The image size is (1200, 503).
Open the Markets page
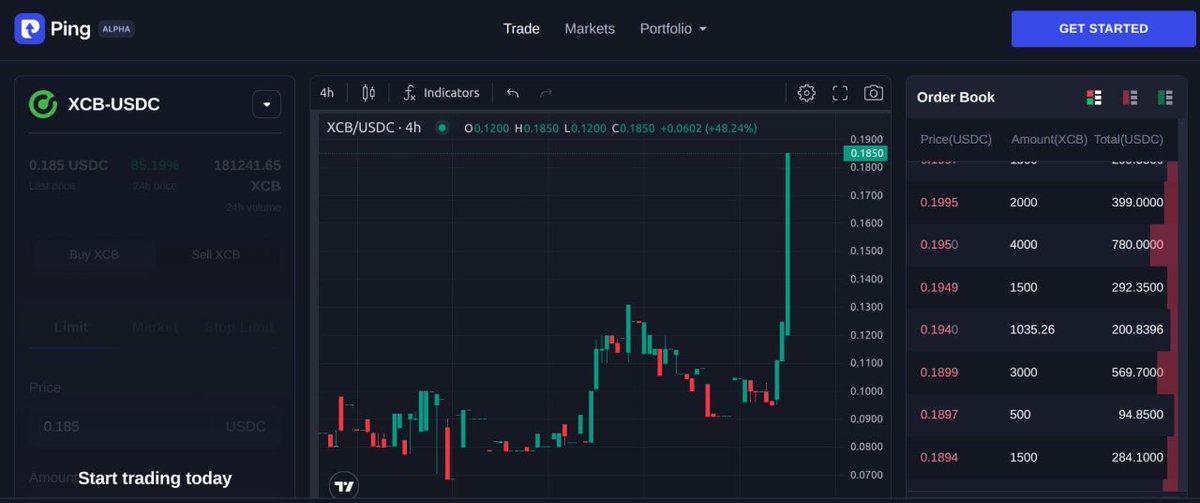click(590, 29)
